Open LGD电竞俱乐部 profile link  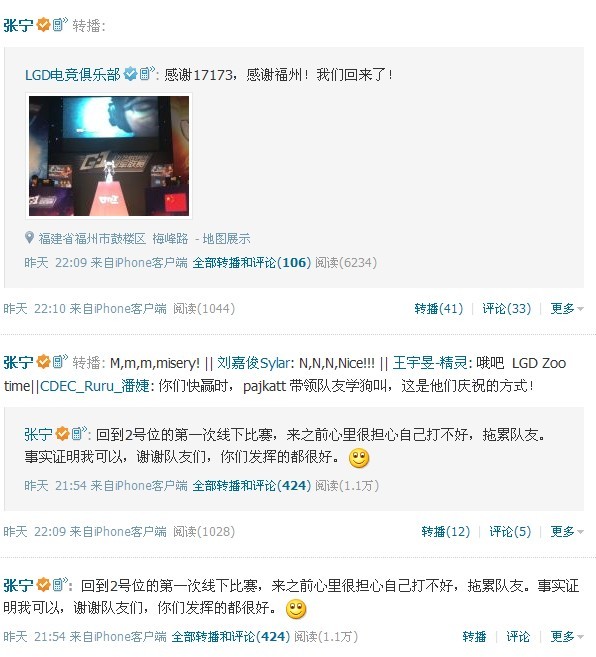coord(73,75)
